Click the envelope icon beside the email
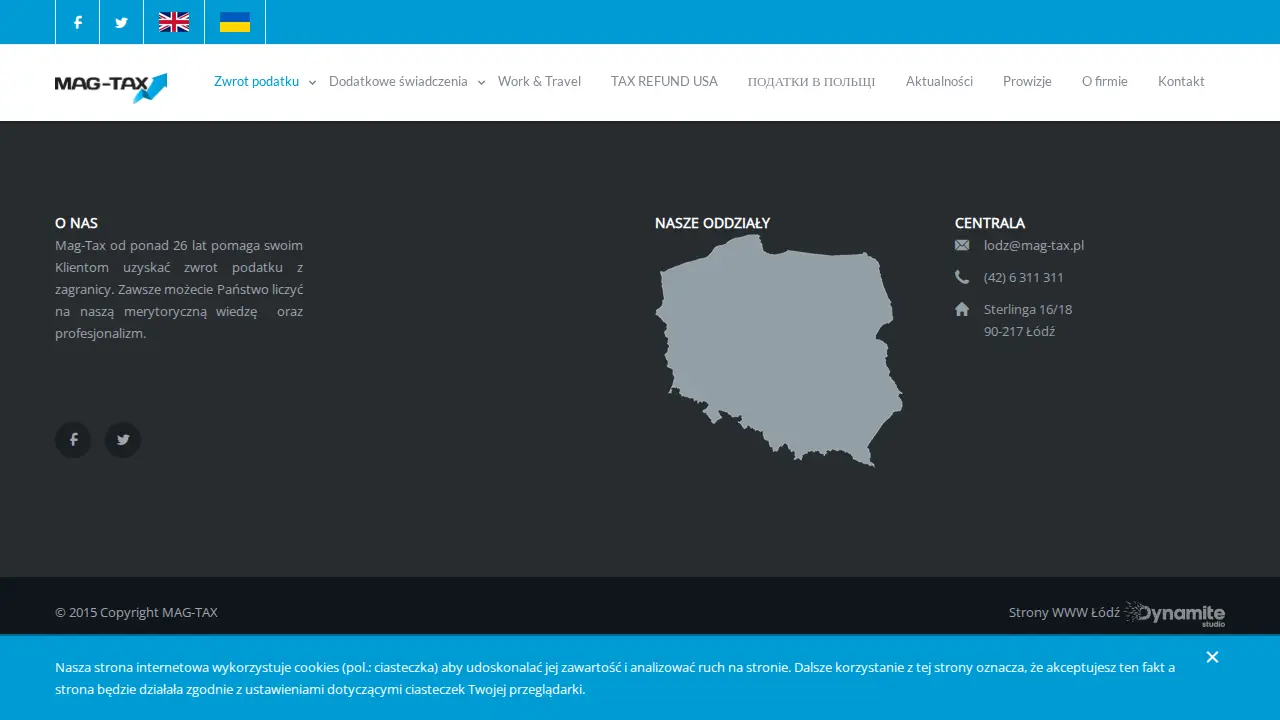 962,245
